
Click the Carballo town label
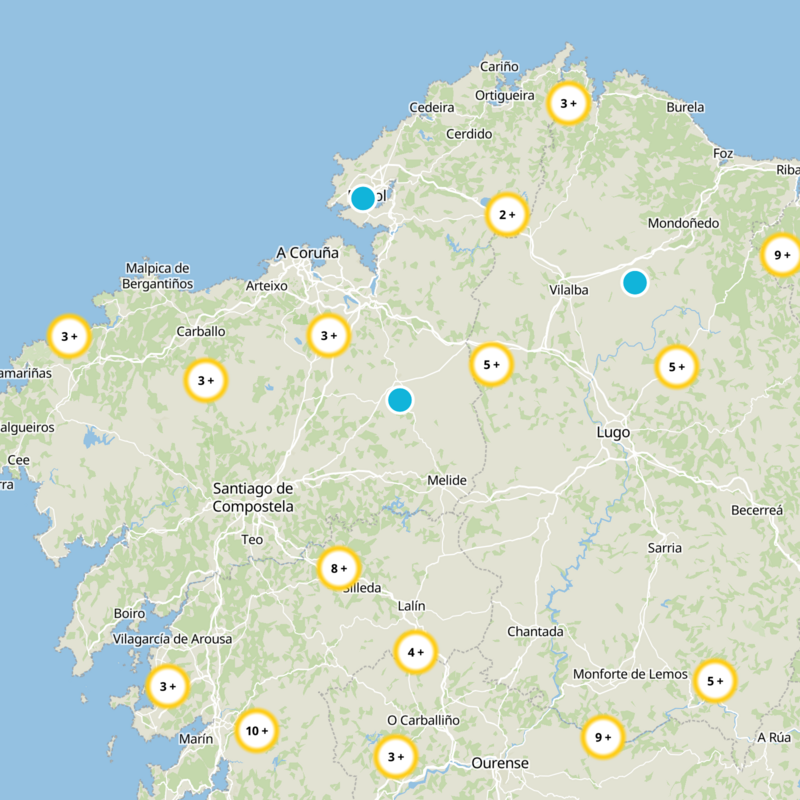click(x=201, y=332)
